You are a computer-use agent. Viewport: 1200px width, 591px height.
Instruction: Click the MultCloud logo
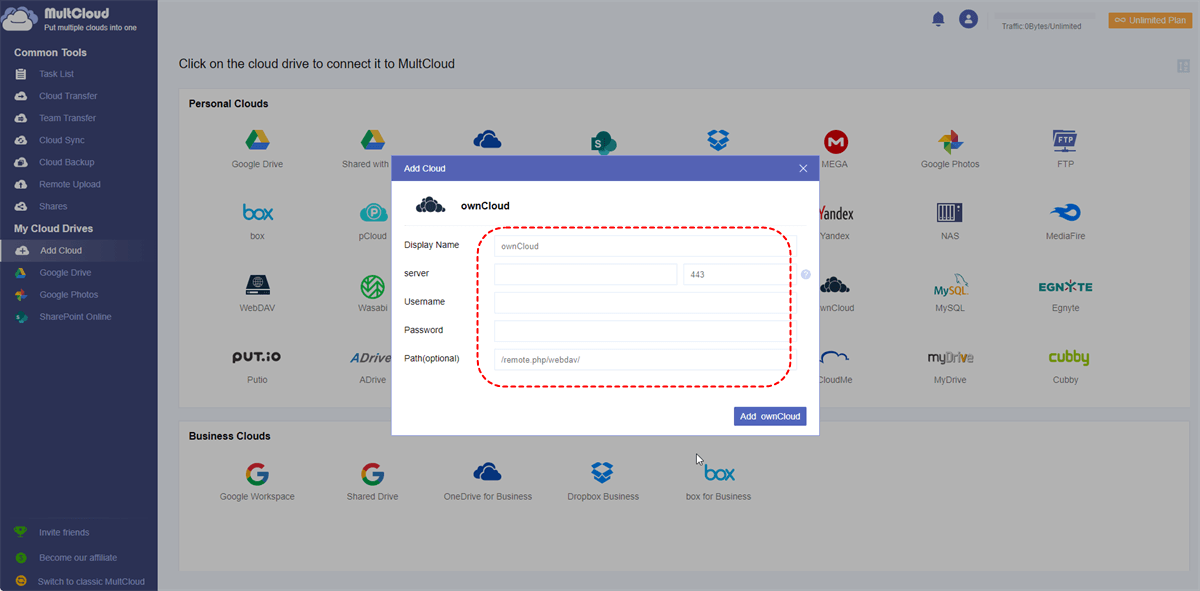tap(70, 20)
